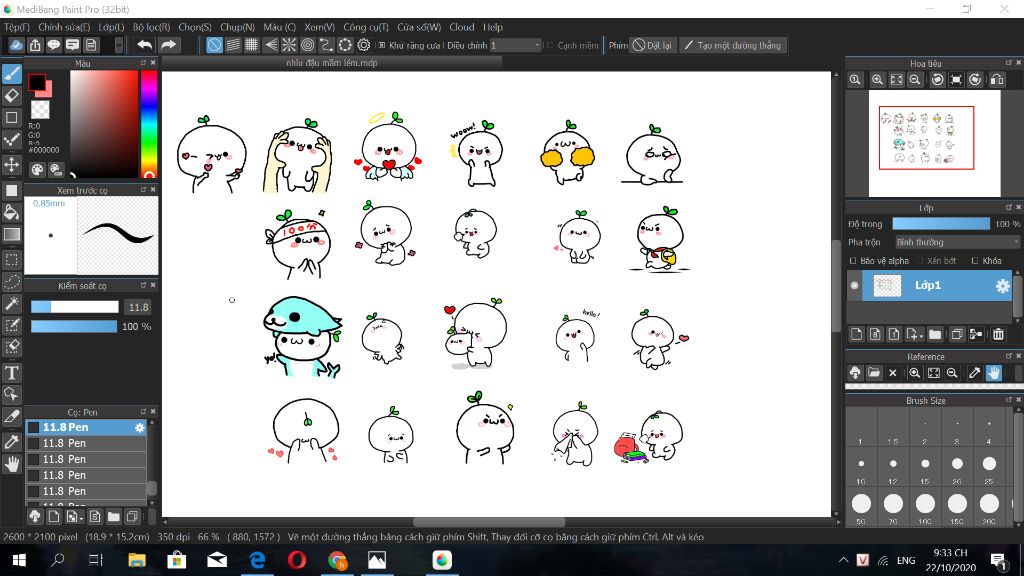
Task: Open the Chỉnh sửa(E) menu
Action: (x=64, y=27)
